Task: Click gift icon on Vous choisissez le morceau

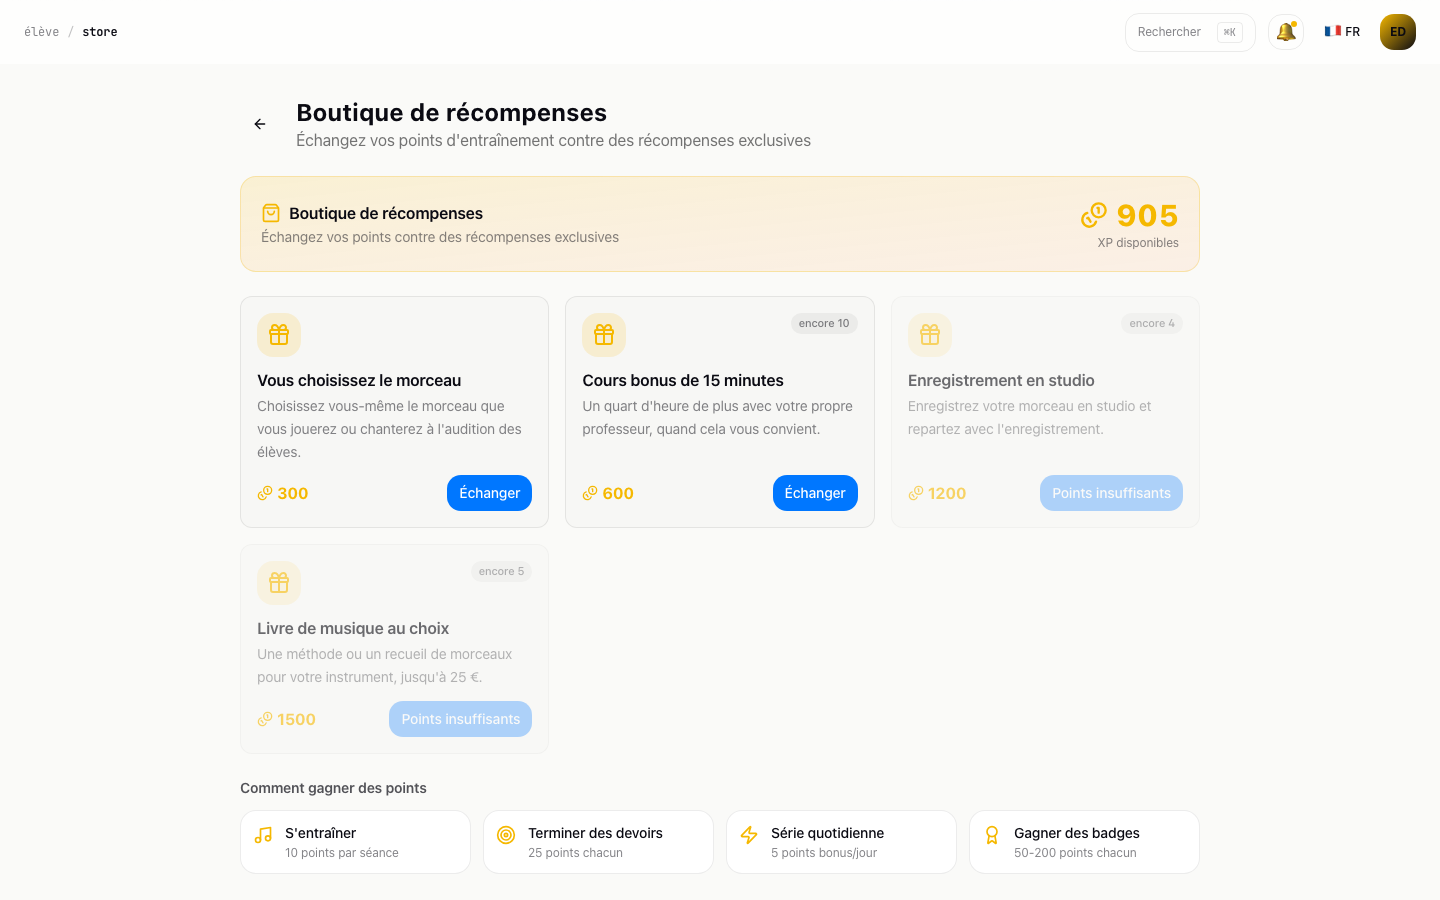Action: (279, 335)
